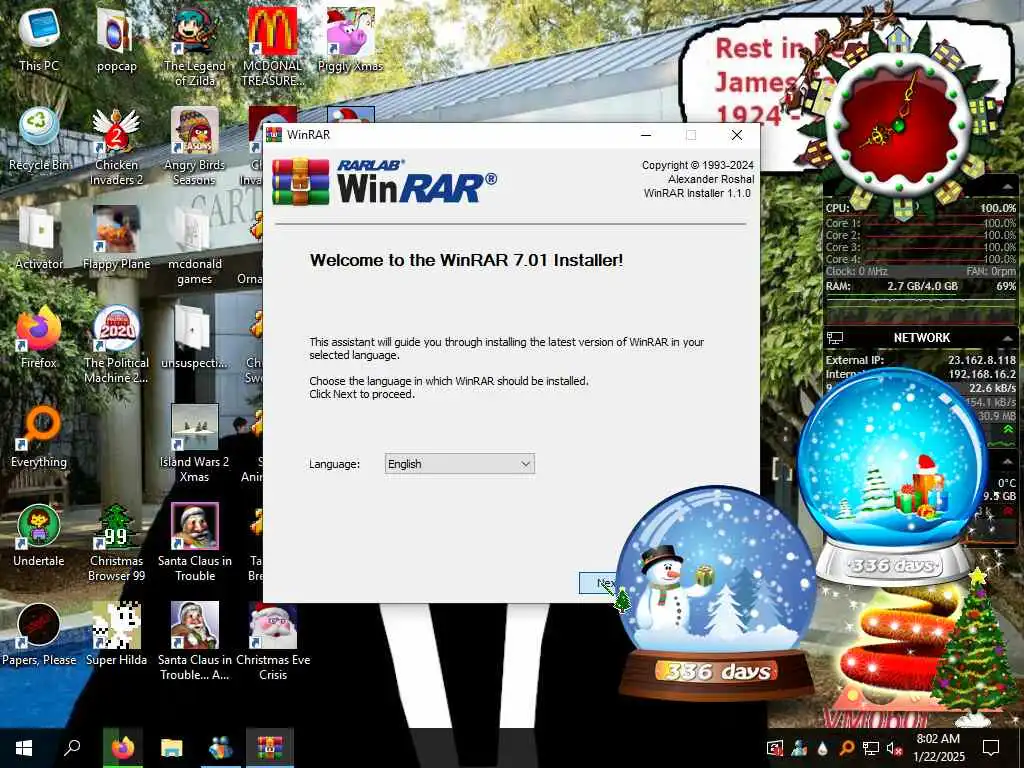The image size is (1024, 768).
Task: Click the muted volume tray icon
Action: (x=894, y=748)
